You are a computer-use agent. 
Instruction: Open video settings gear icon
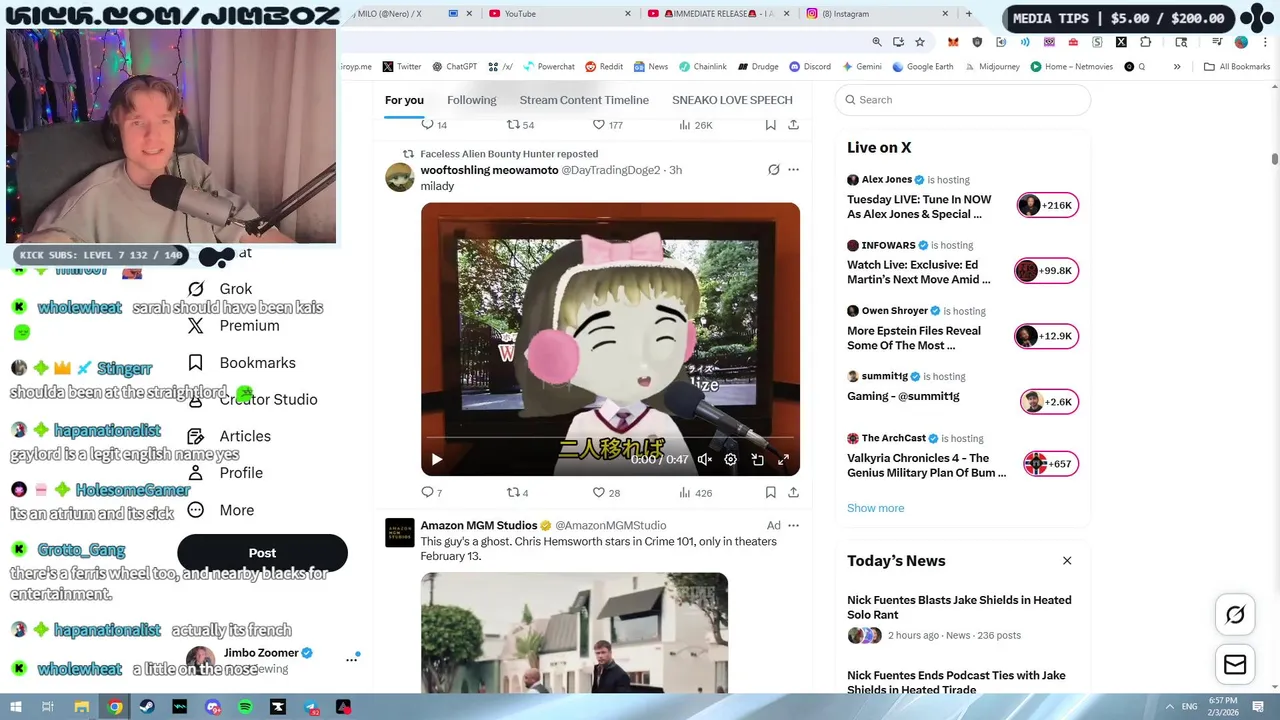731,460
